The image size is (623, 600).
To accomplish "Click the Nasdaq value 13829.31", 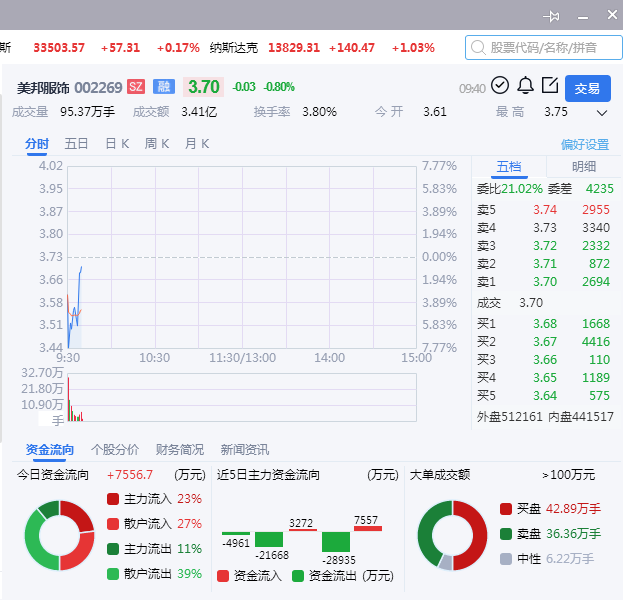I will pos(294,48).
